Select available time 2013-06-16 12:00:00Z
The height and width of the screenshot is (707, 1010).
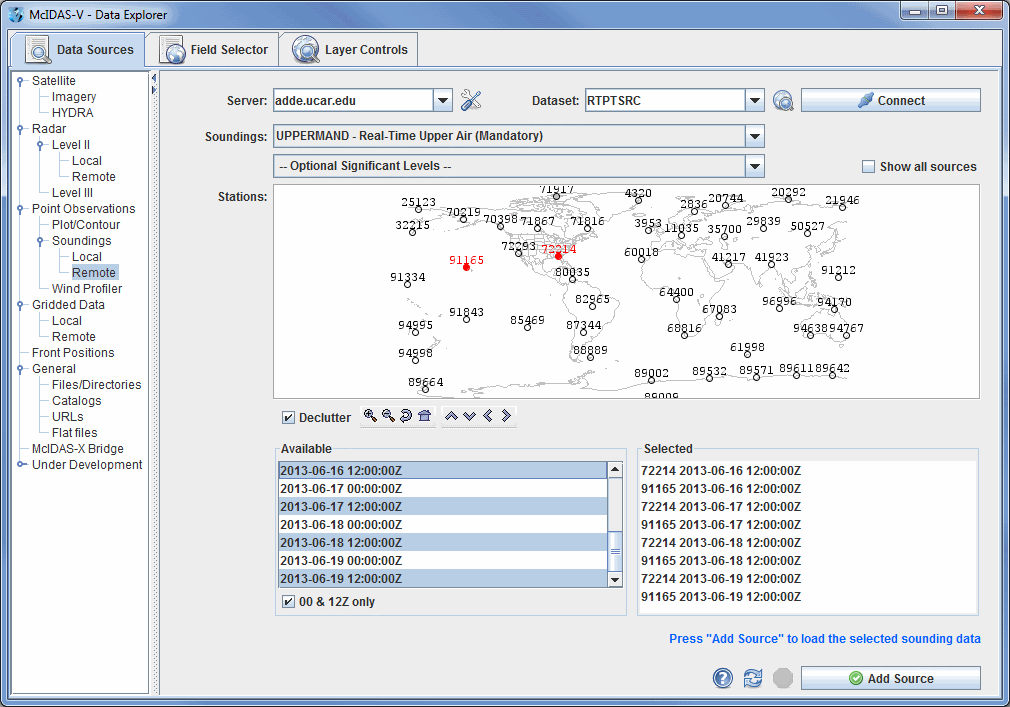click(x=443, y=471)
